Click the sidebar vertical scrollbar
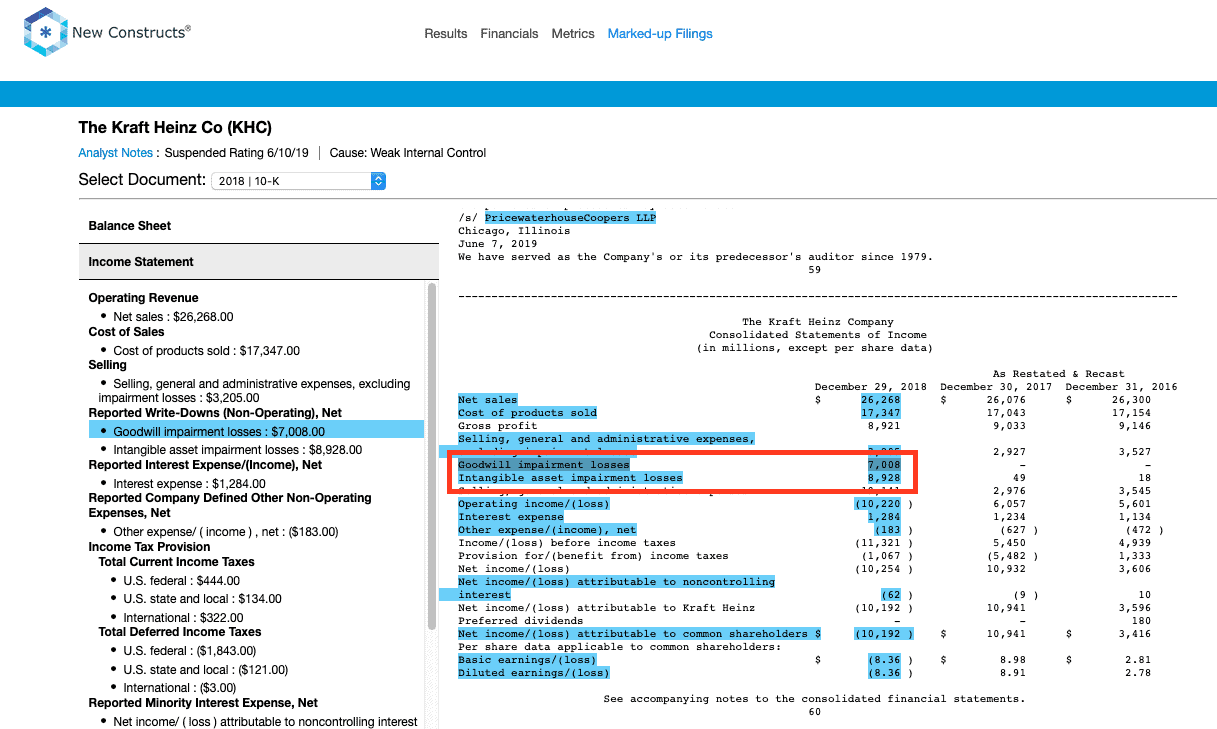This screenshot has width=1217, height=729. 432,456
